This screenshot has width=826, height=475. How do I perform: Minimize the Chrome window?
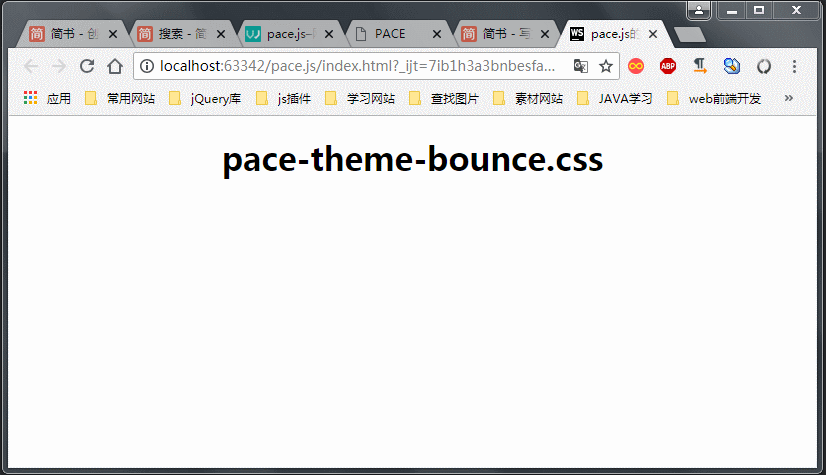(x=732, y=10)
